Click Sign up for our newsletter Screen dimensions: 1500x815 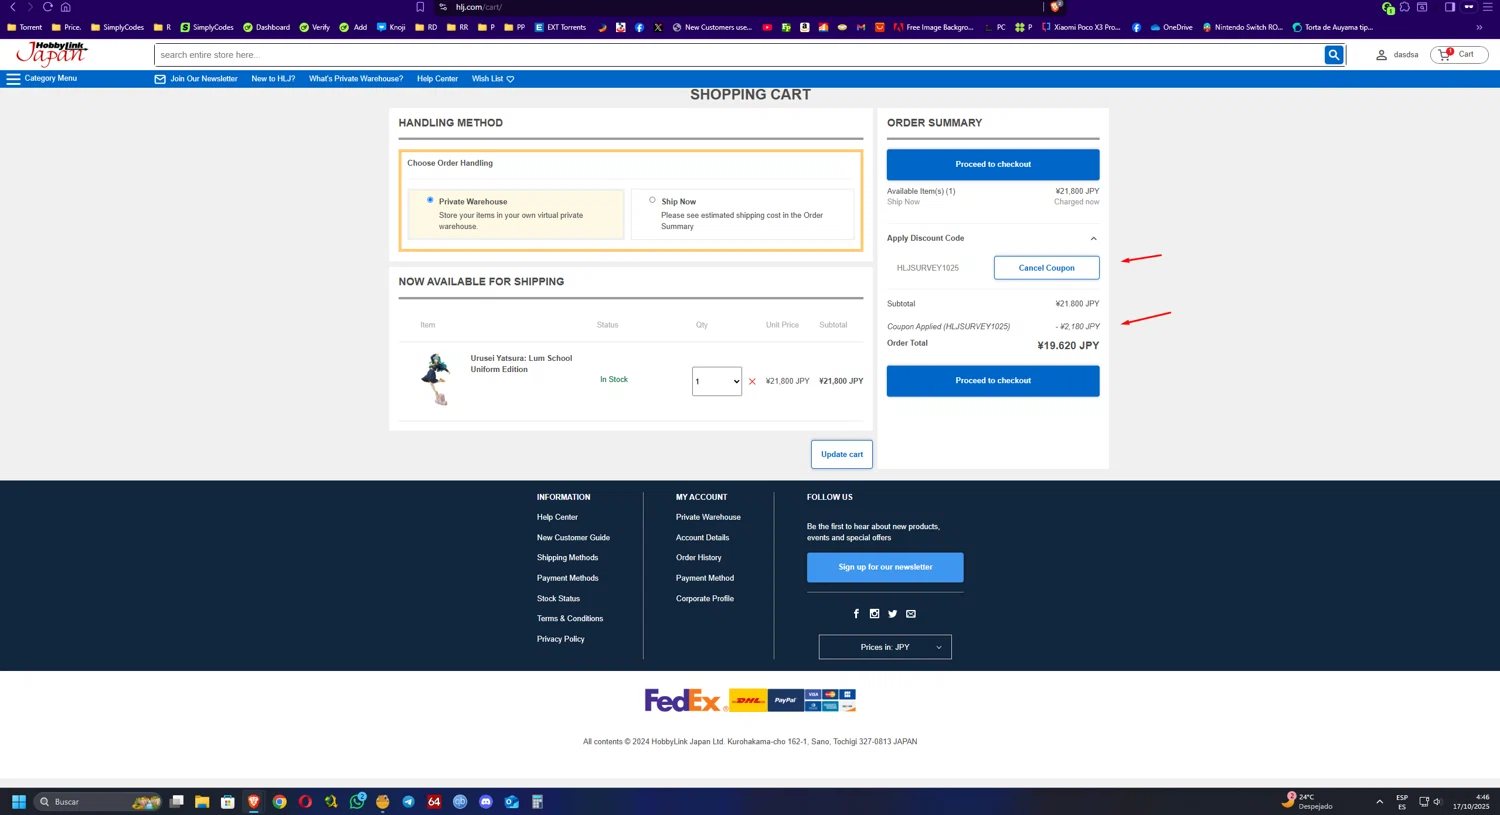tap(885, 567)
